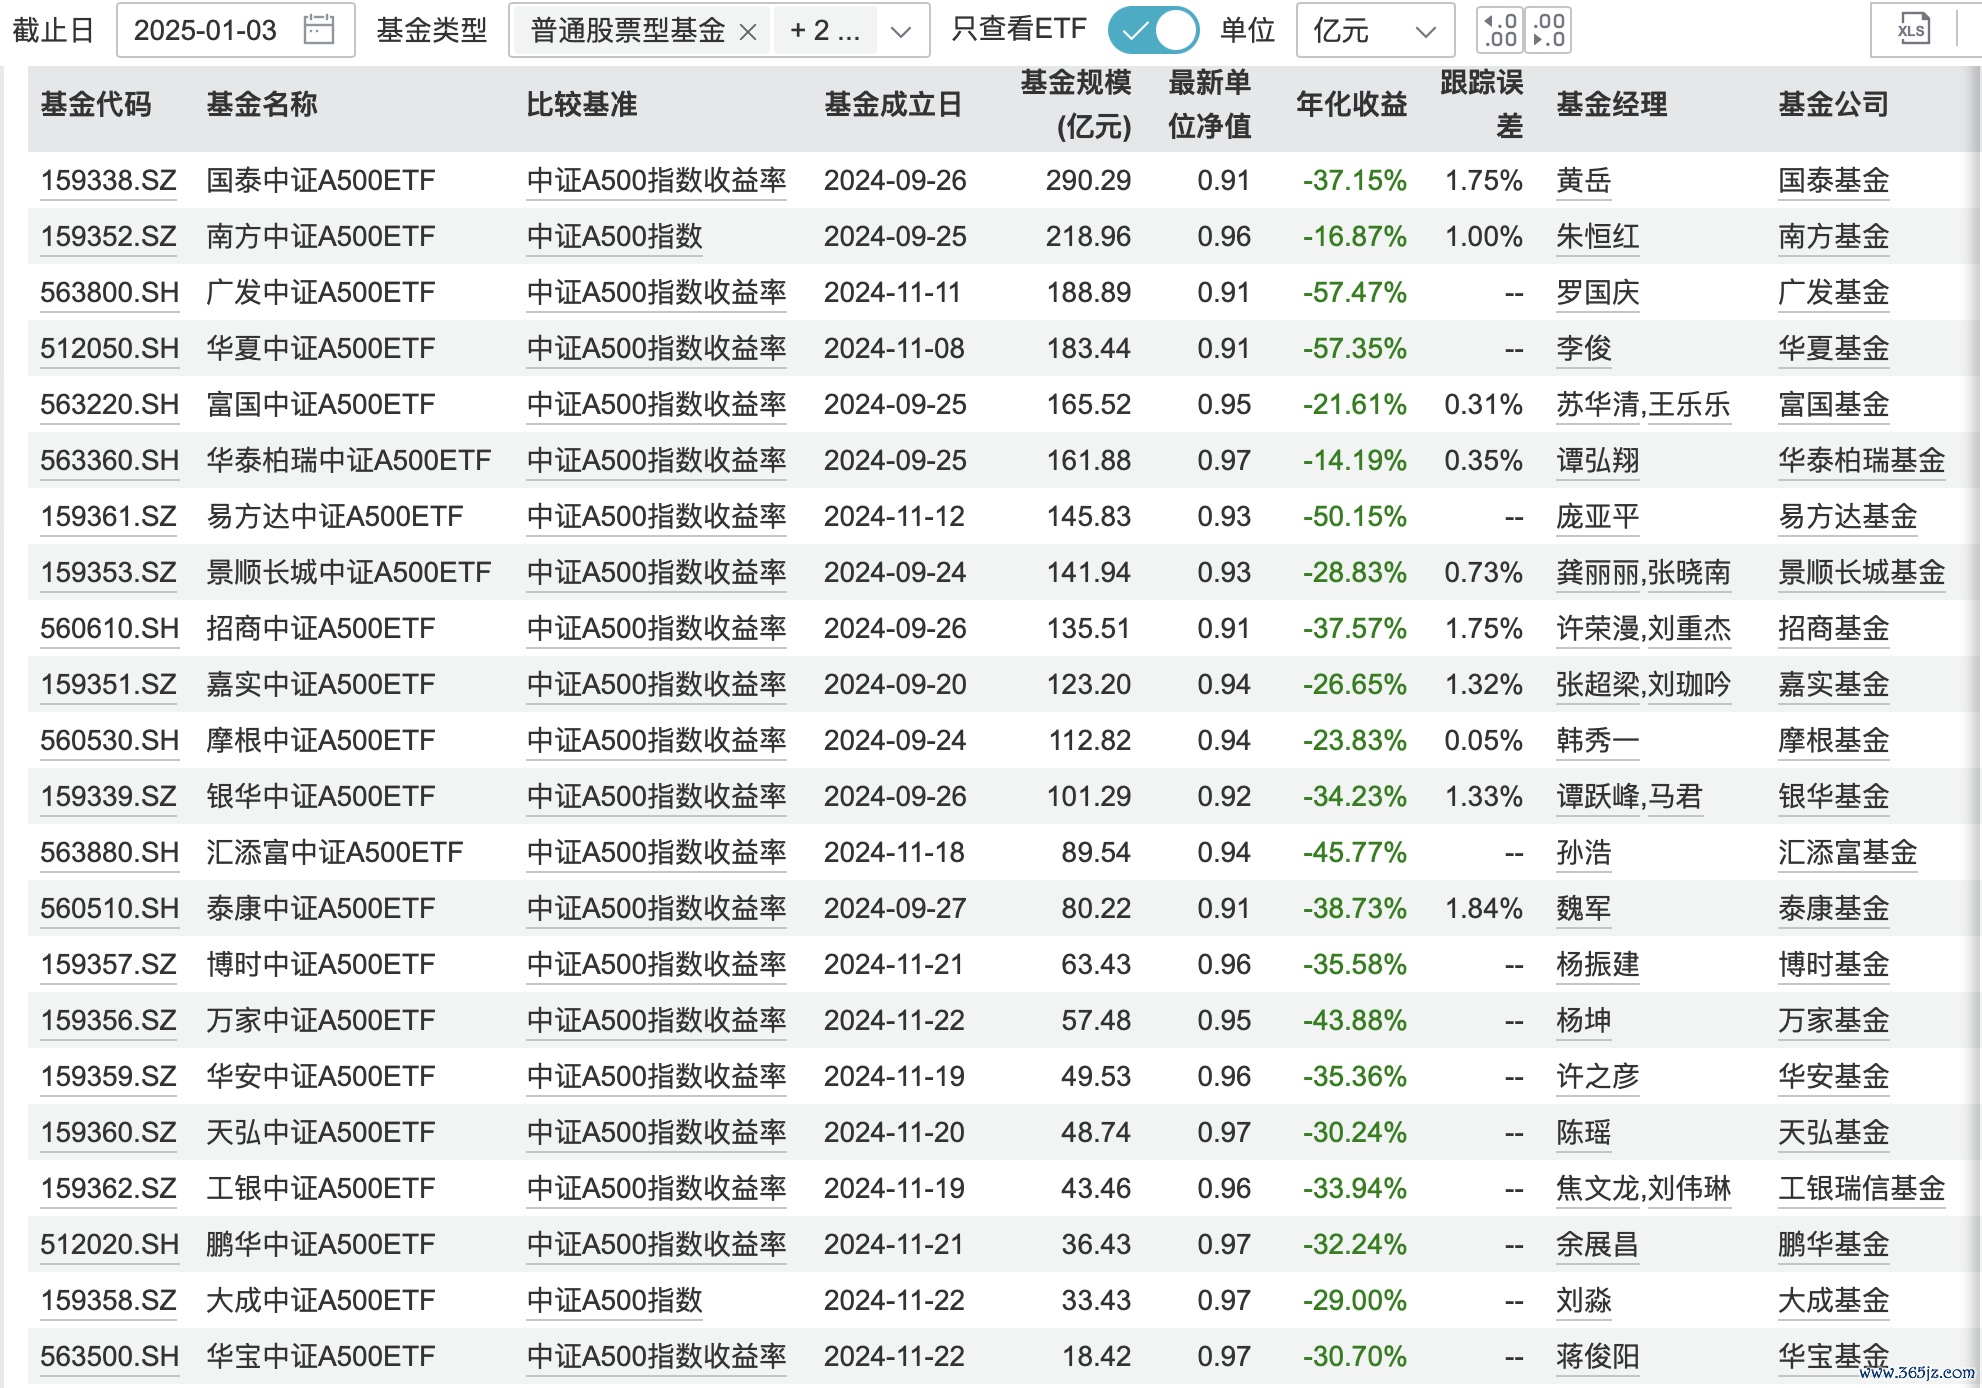Select tracking error 0.05%
Screen dimensions: 1982x1388
tap(1484, 741)
